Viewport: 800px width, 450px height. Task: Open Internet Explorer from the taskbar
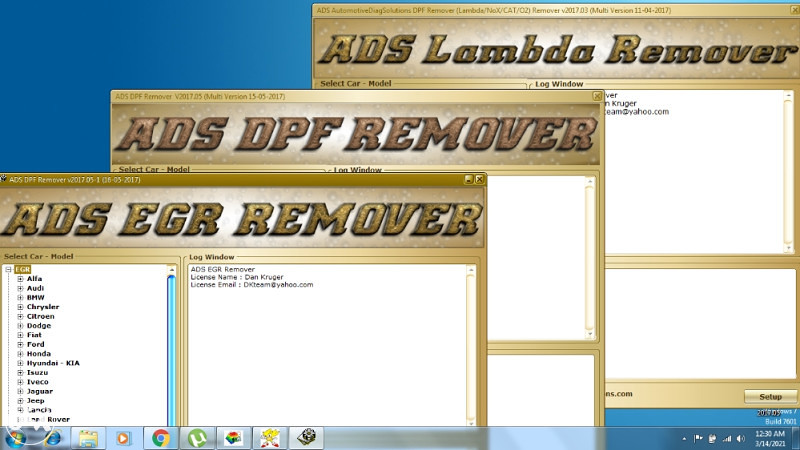click(53, 438)
